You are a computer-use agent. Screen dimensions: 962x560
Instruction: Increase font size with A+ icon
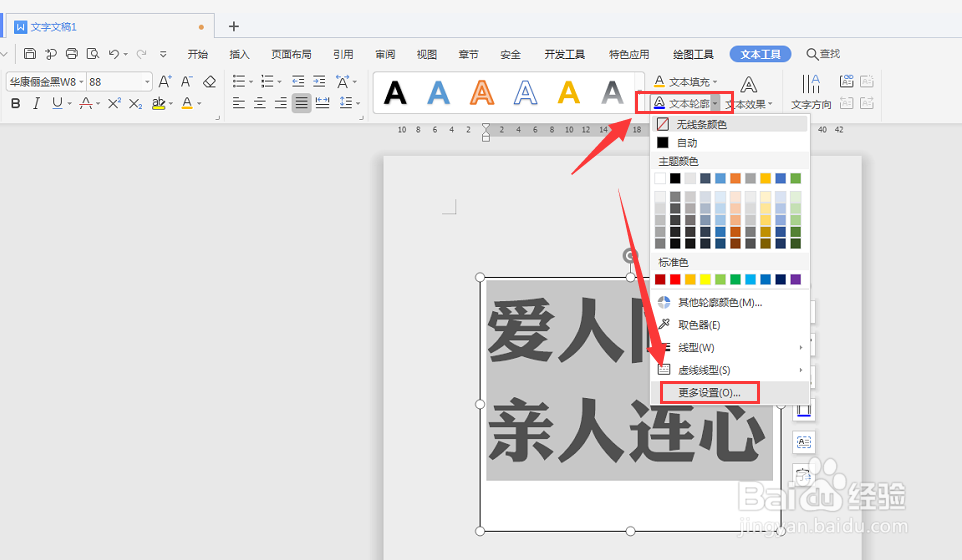tap(164, 82)
